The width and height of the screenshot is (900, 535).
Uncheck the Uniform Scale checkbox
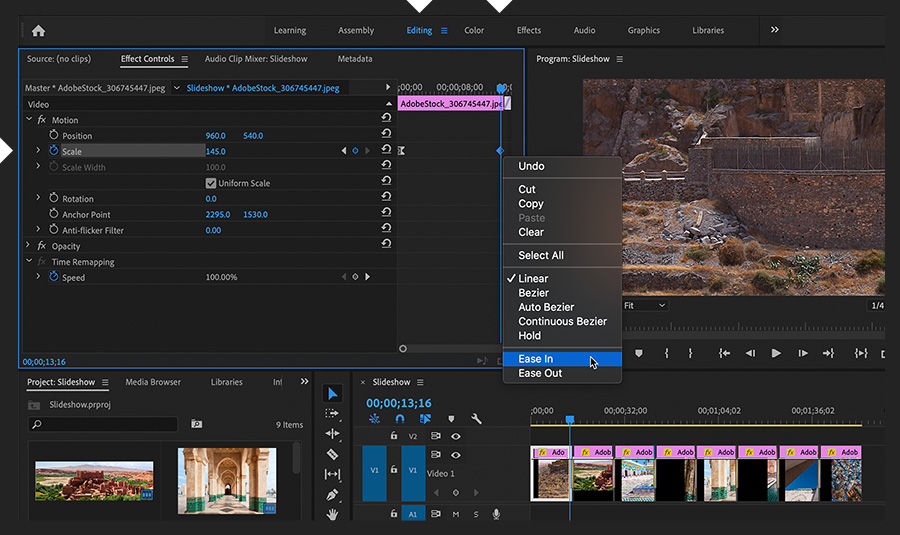coord(211,183)
